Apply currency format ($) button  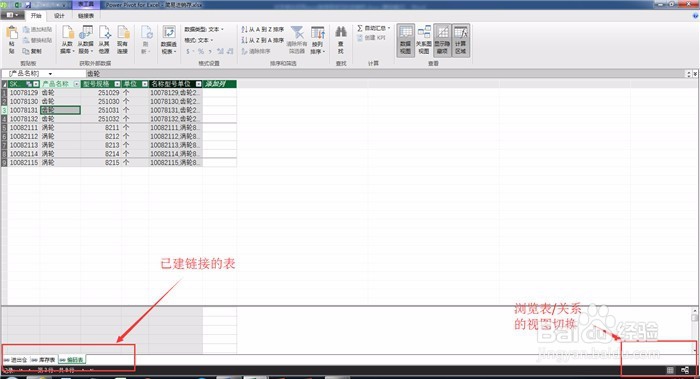(188, 51)
